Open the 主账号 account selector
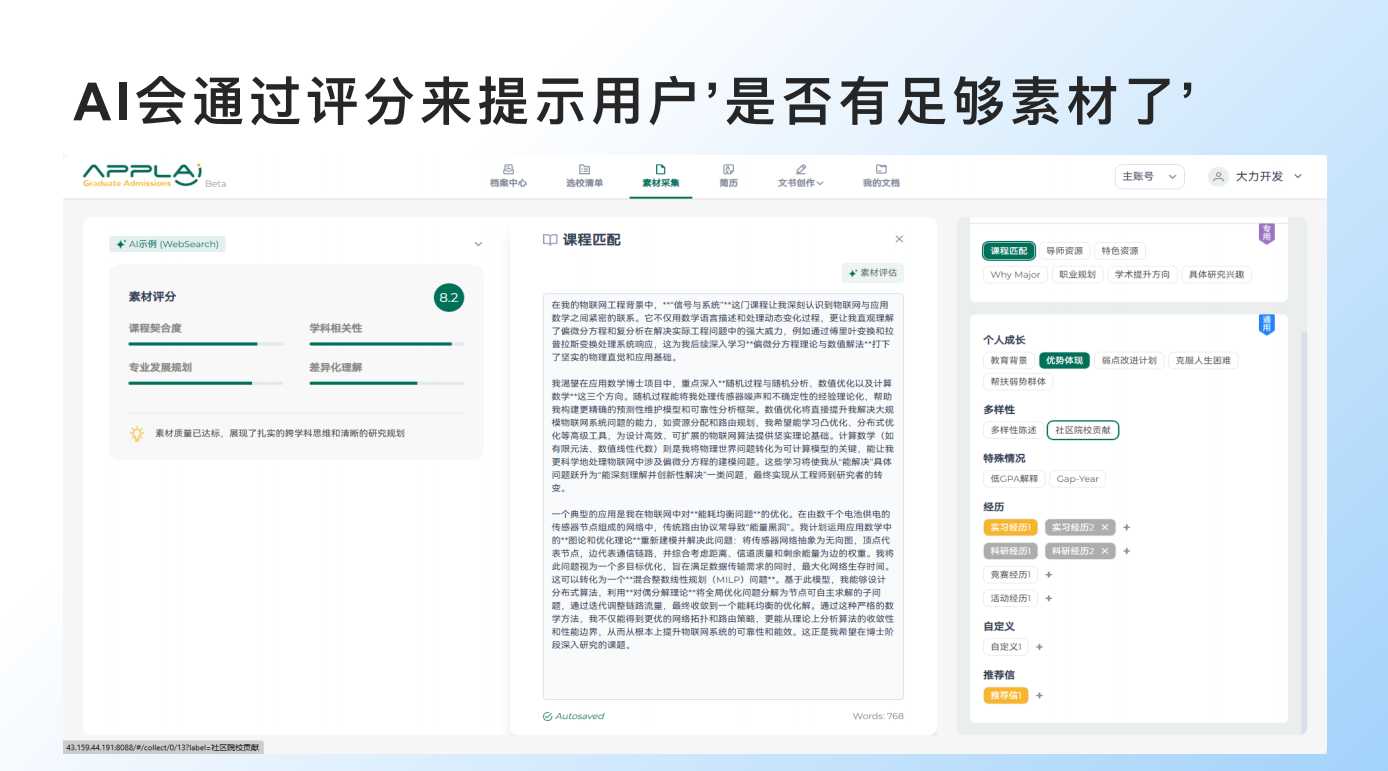 click(1149, 176)
